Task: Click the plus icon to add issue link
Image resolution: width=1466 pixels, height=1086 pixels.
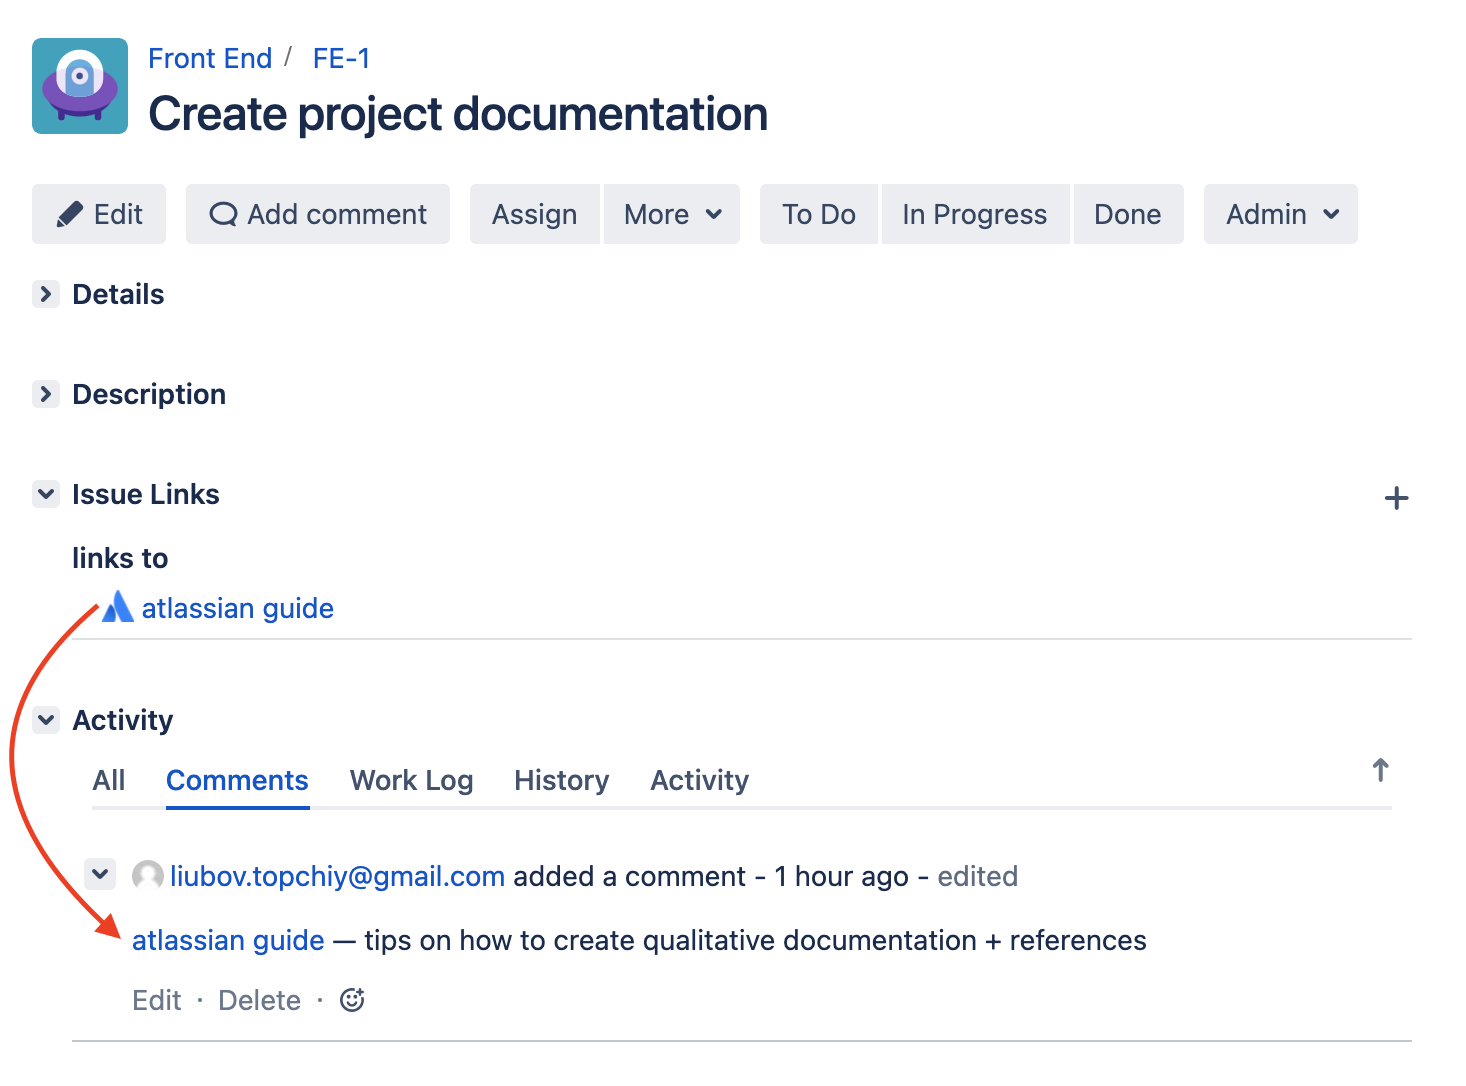Action: click(1396, 498)
